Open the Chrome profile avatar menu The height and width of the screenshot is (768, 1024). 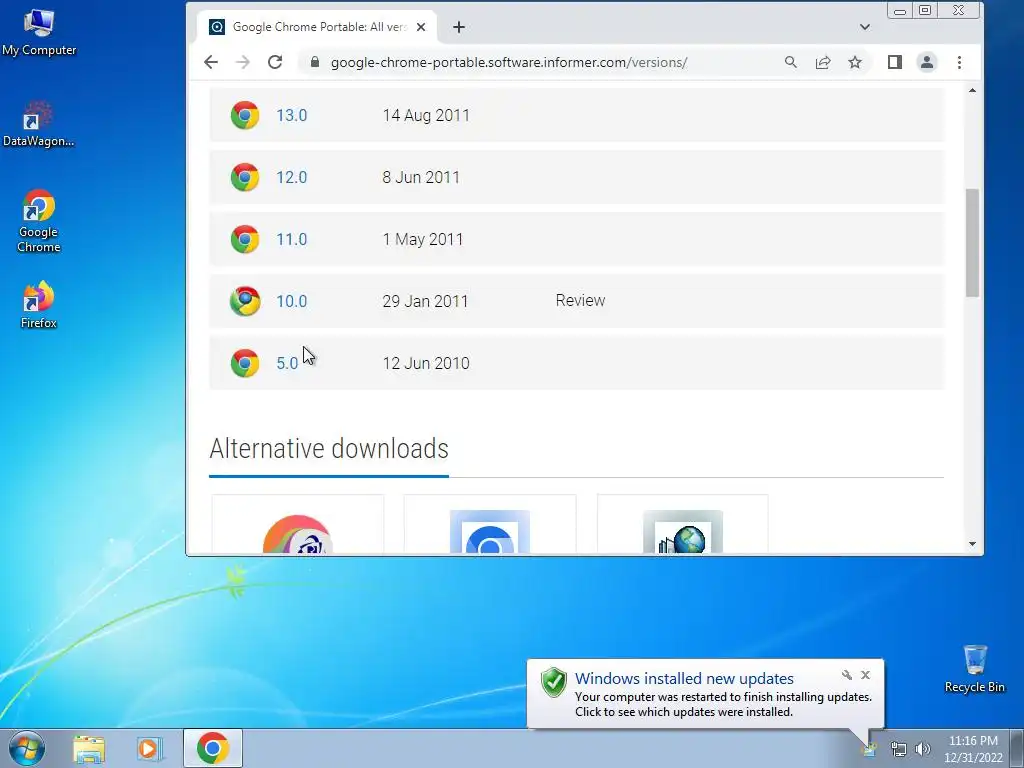927,62
